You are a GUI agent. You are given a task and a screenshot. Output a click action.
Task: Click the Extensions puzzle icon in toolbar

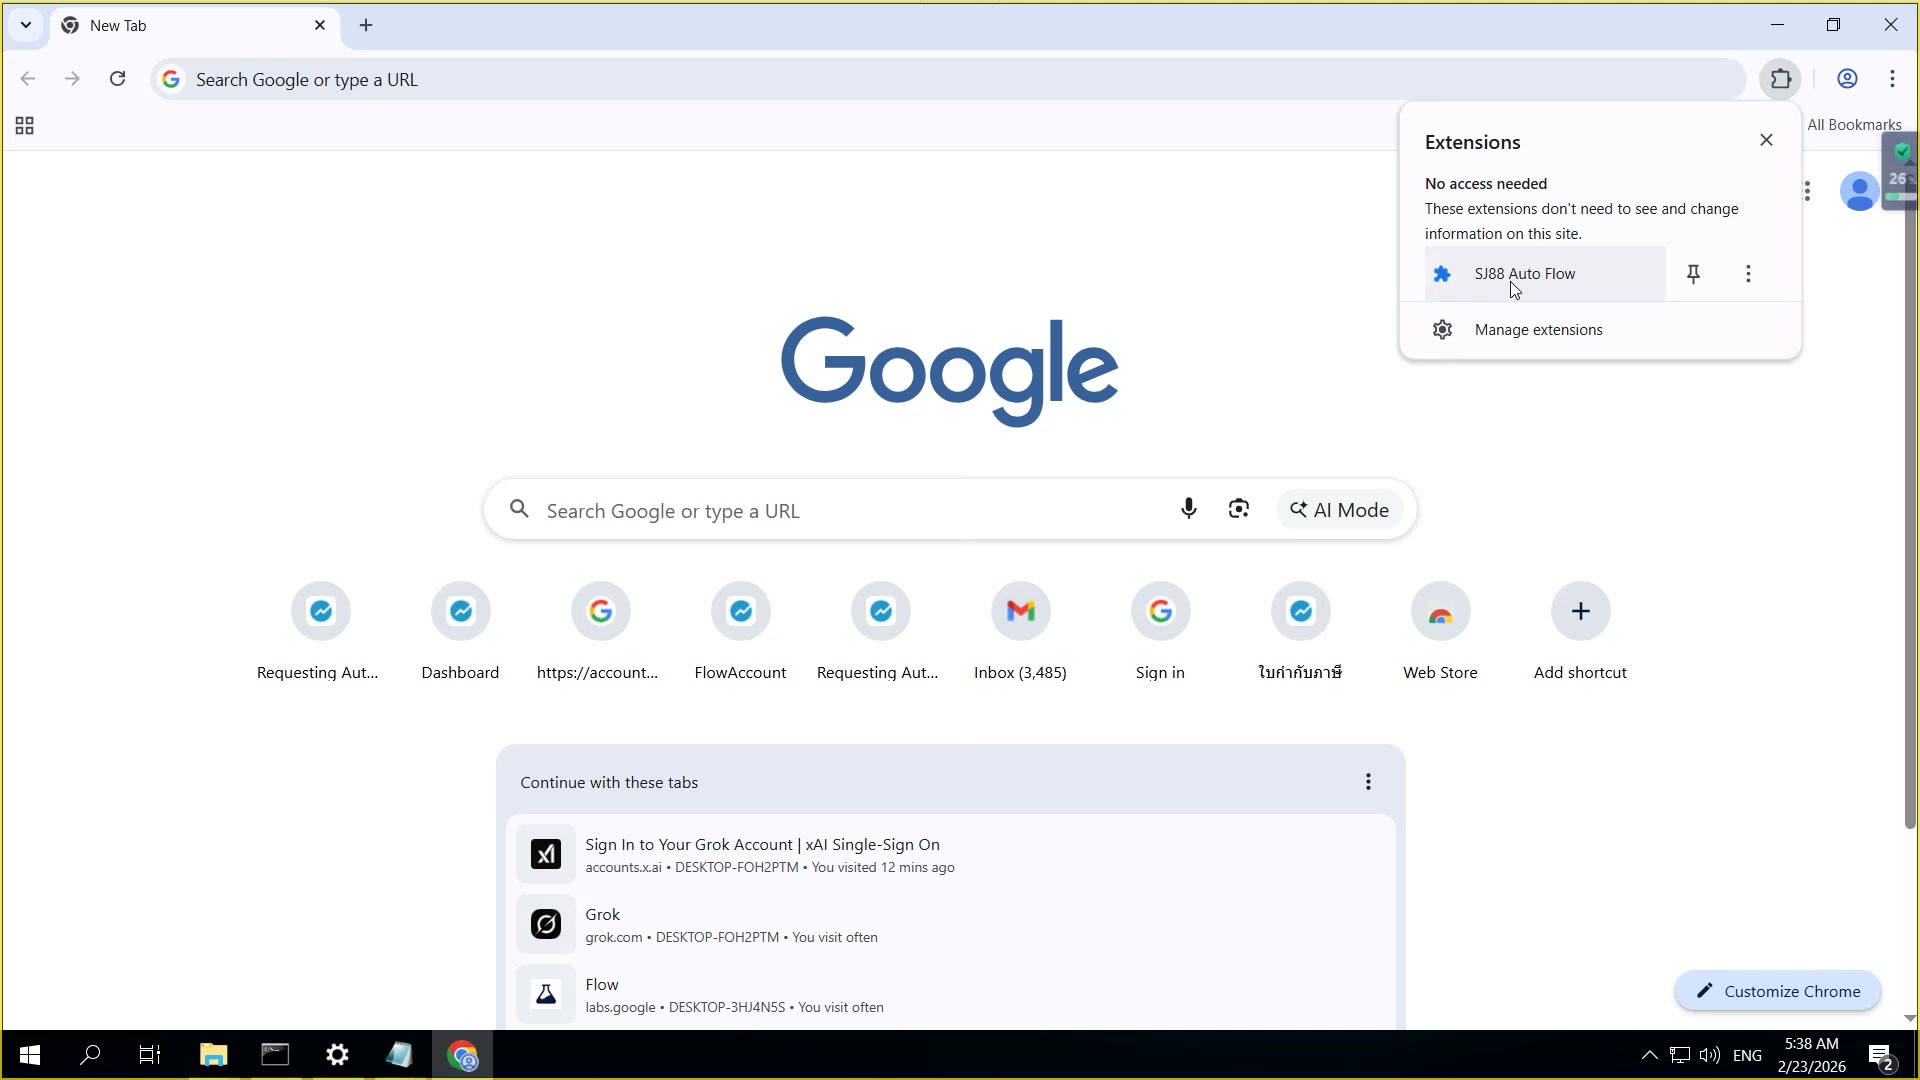(x=1781, y=79)
